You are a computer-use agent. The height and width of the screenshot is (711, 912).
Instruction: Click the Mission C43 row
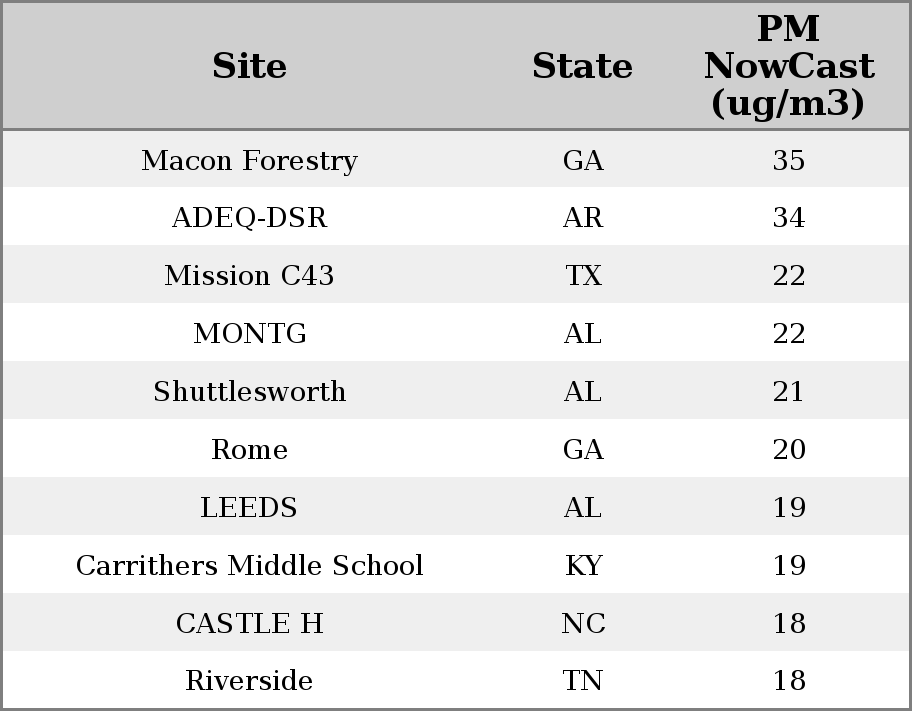pos(456,274)
